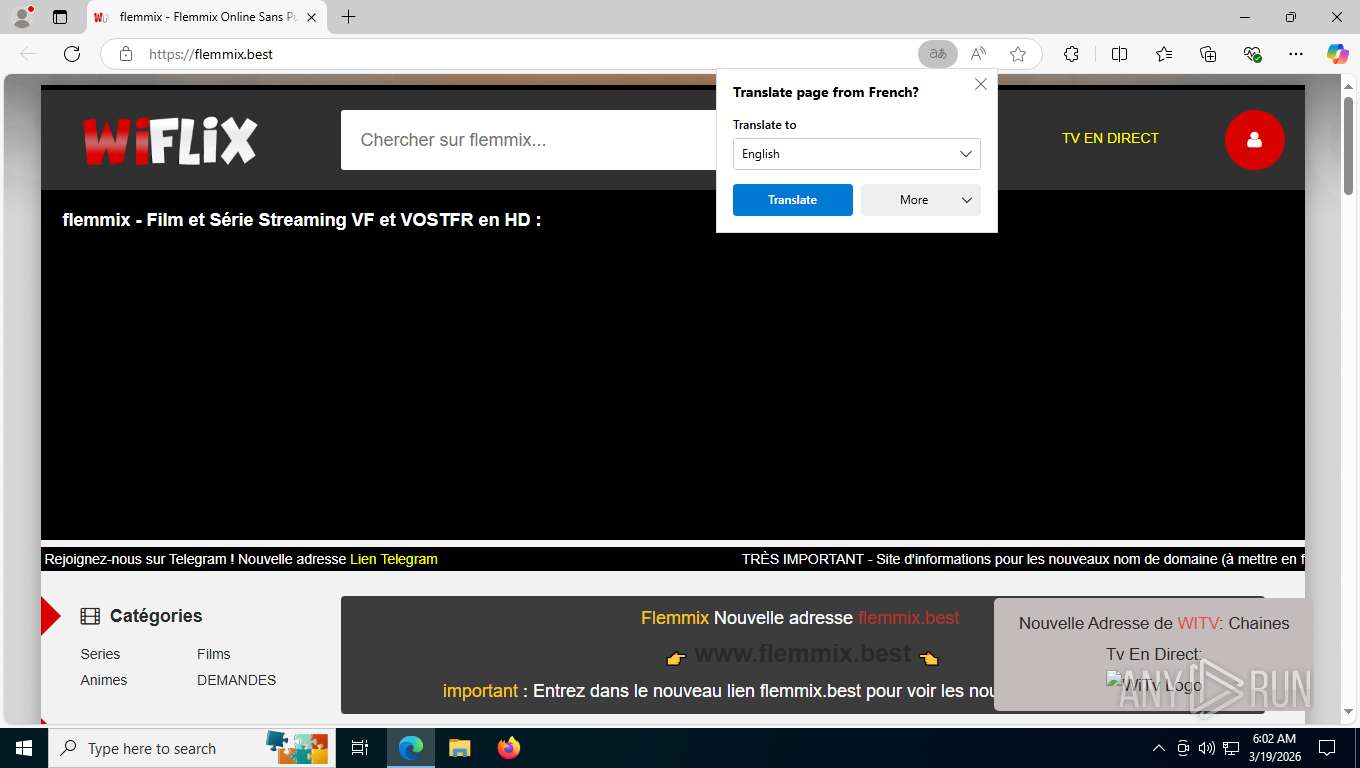Open the Series category
Viewport: 1360px width, 768px height.
coord(100,654)
